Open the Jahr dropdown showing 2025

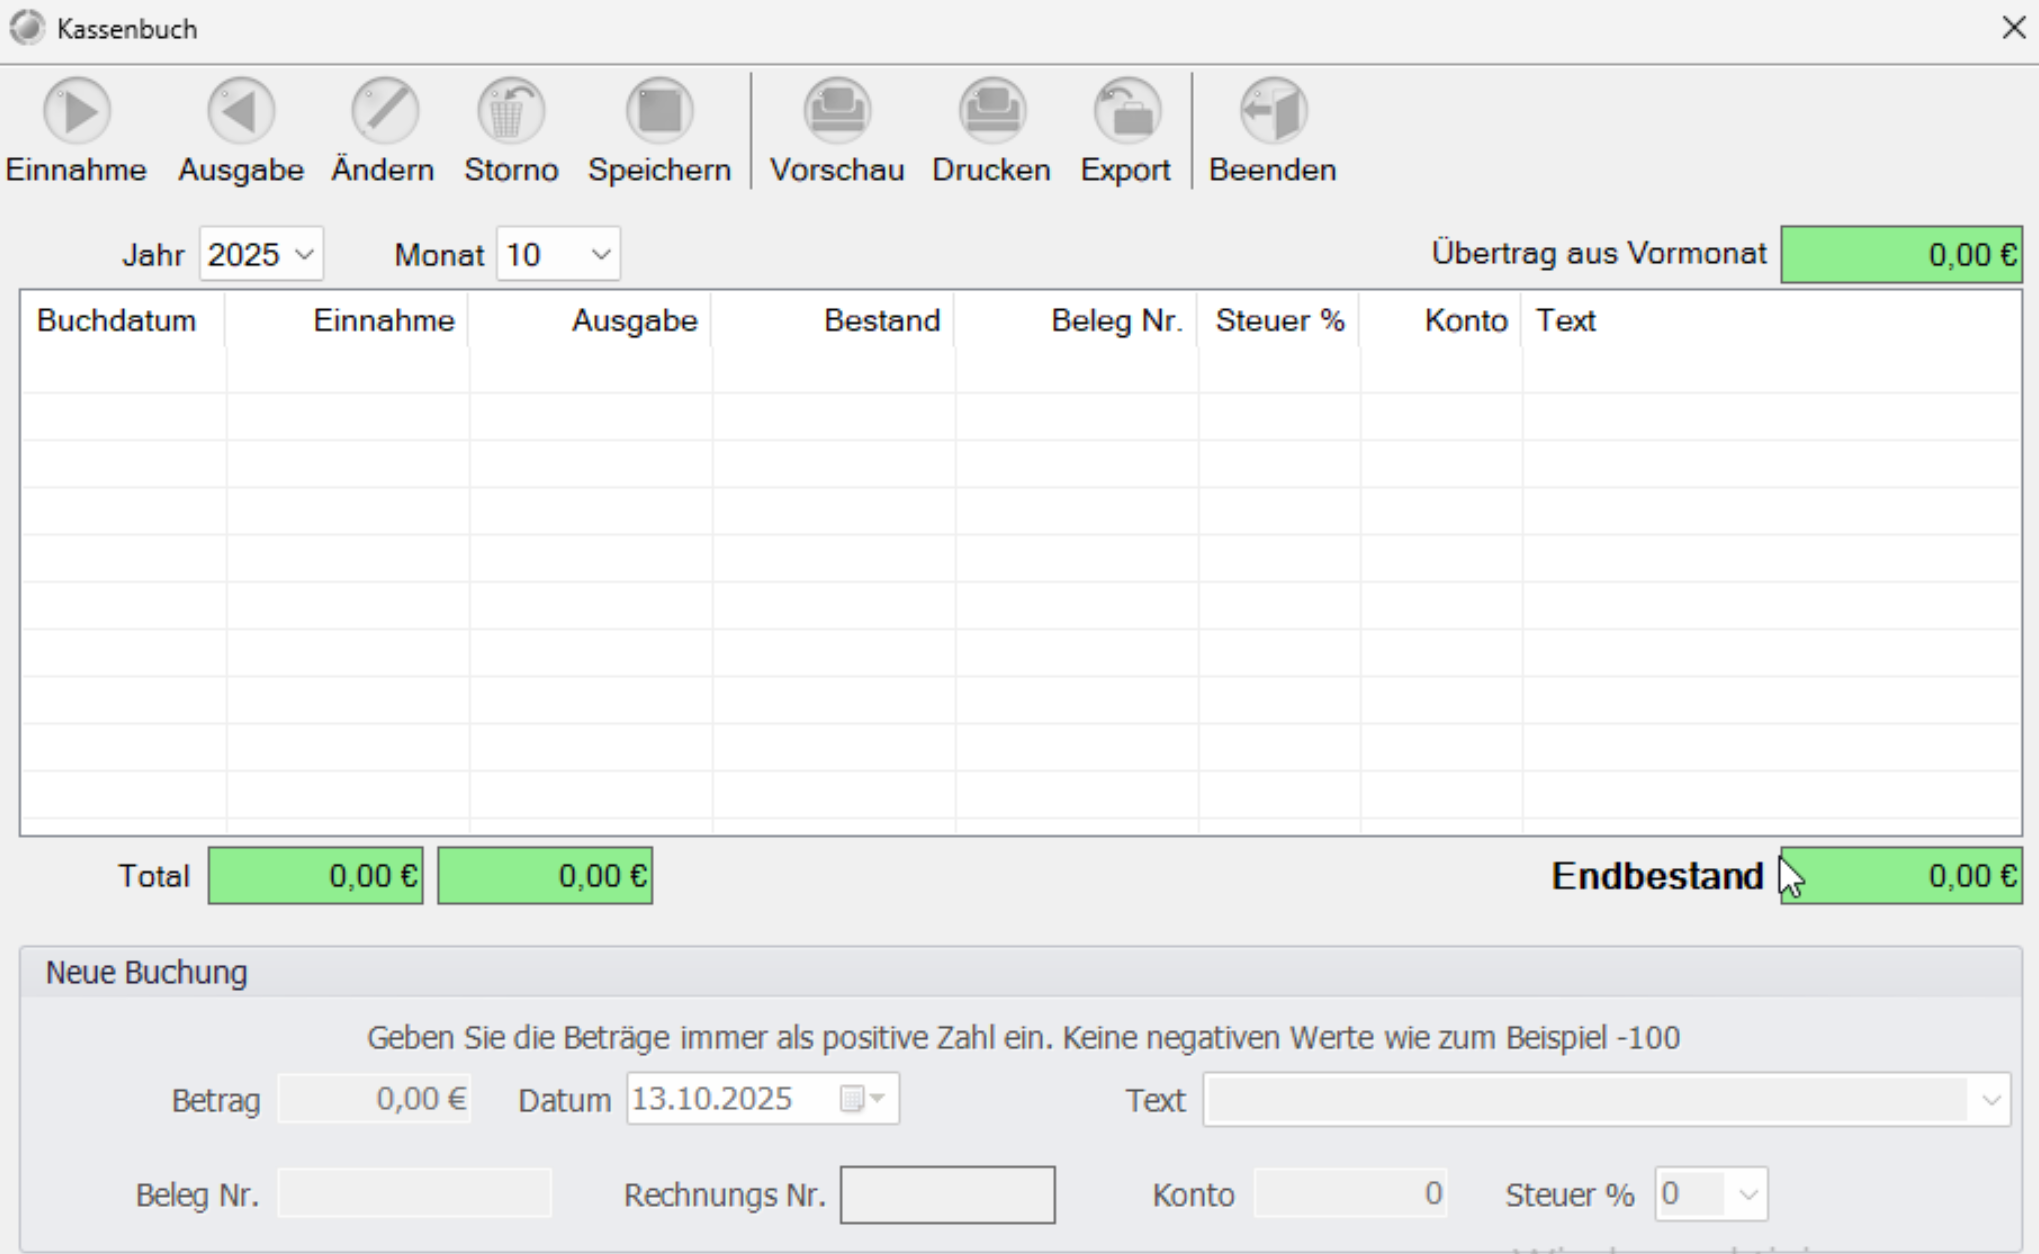[x=261, y=254]
